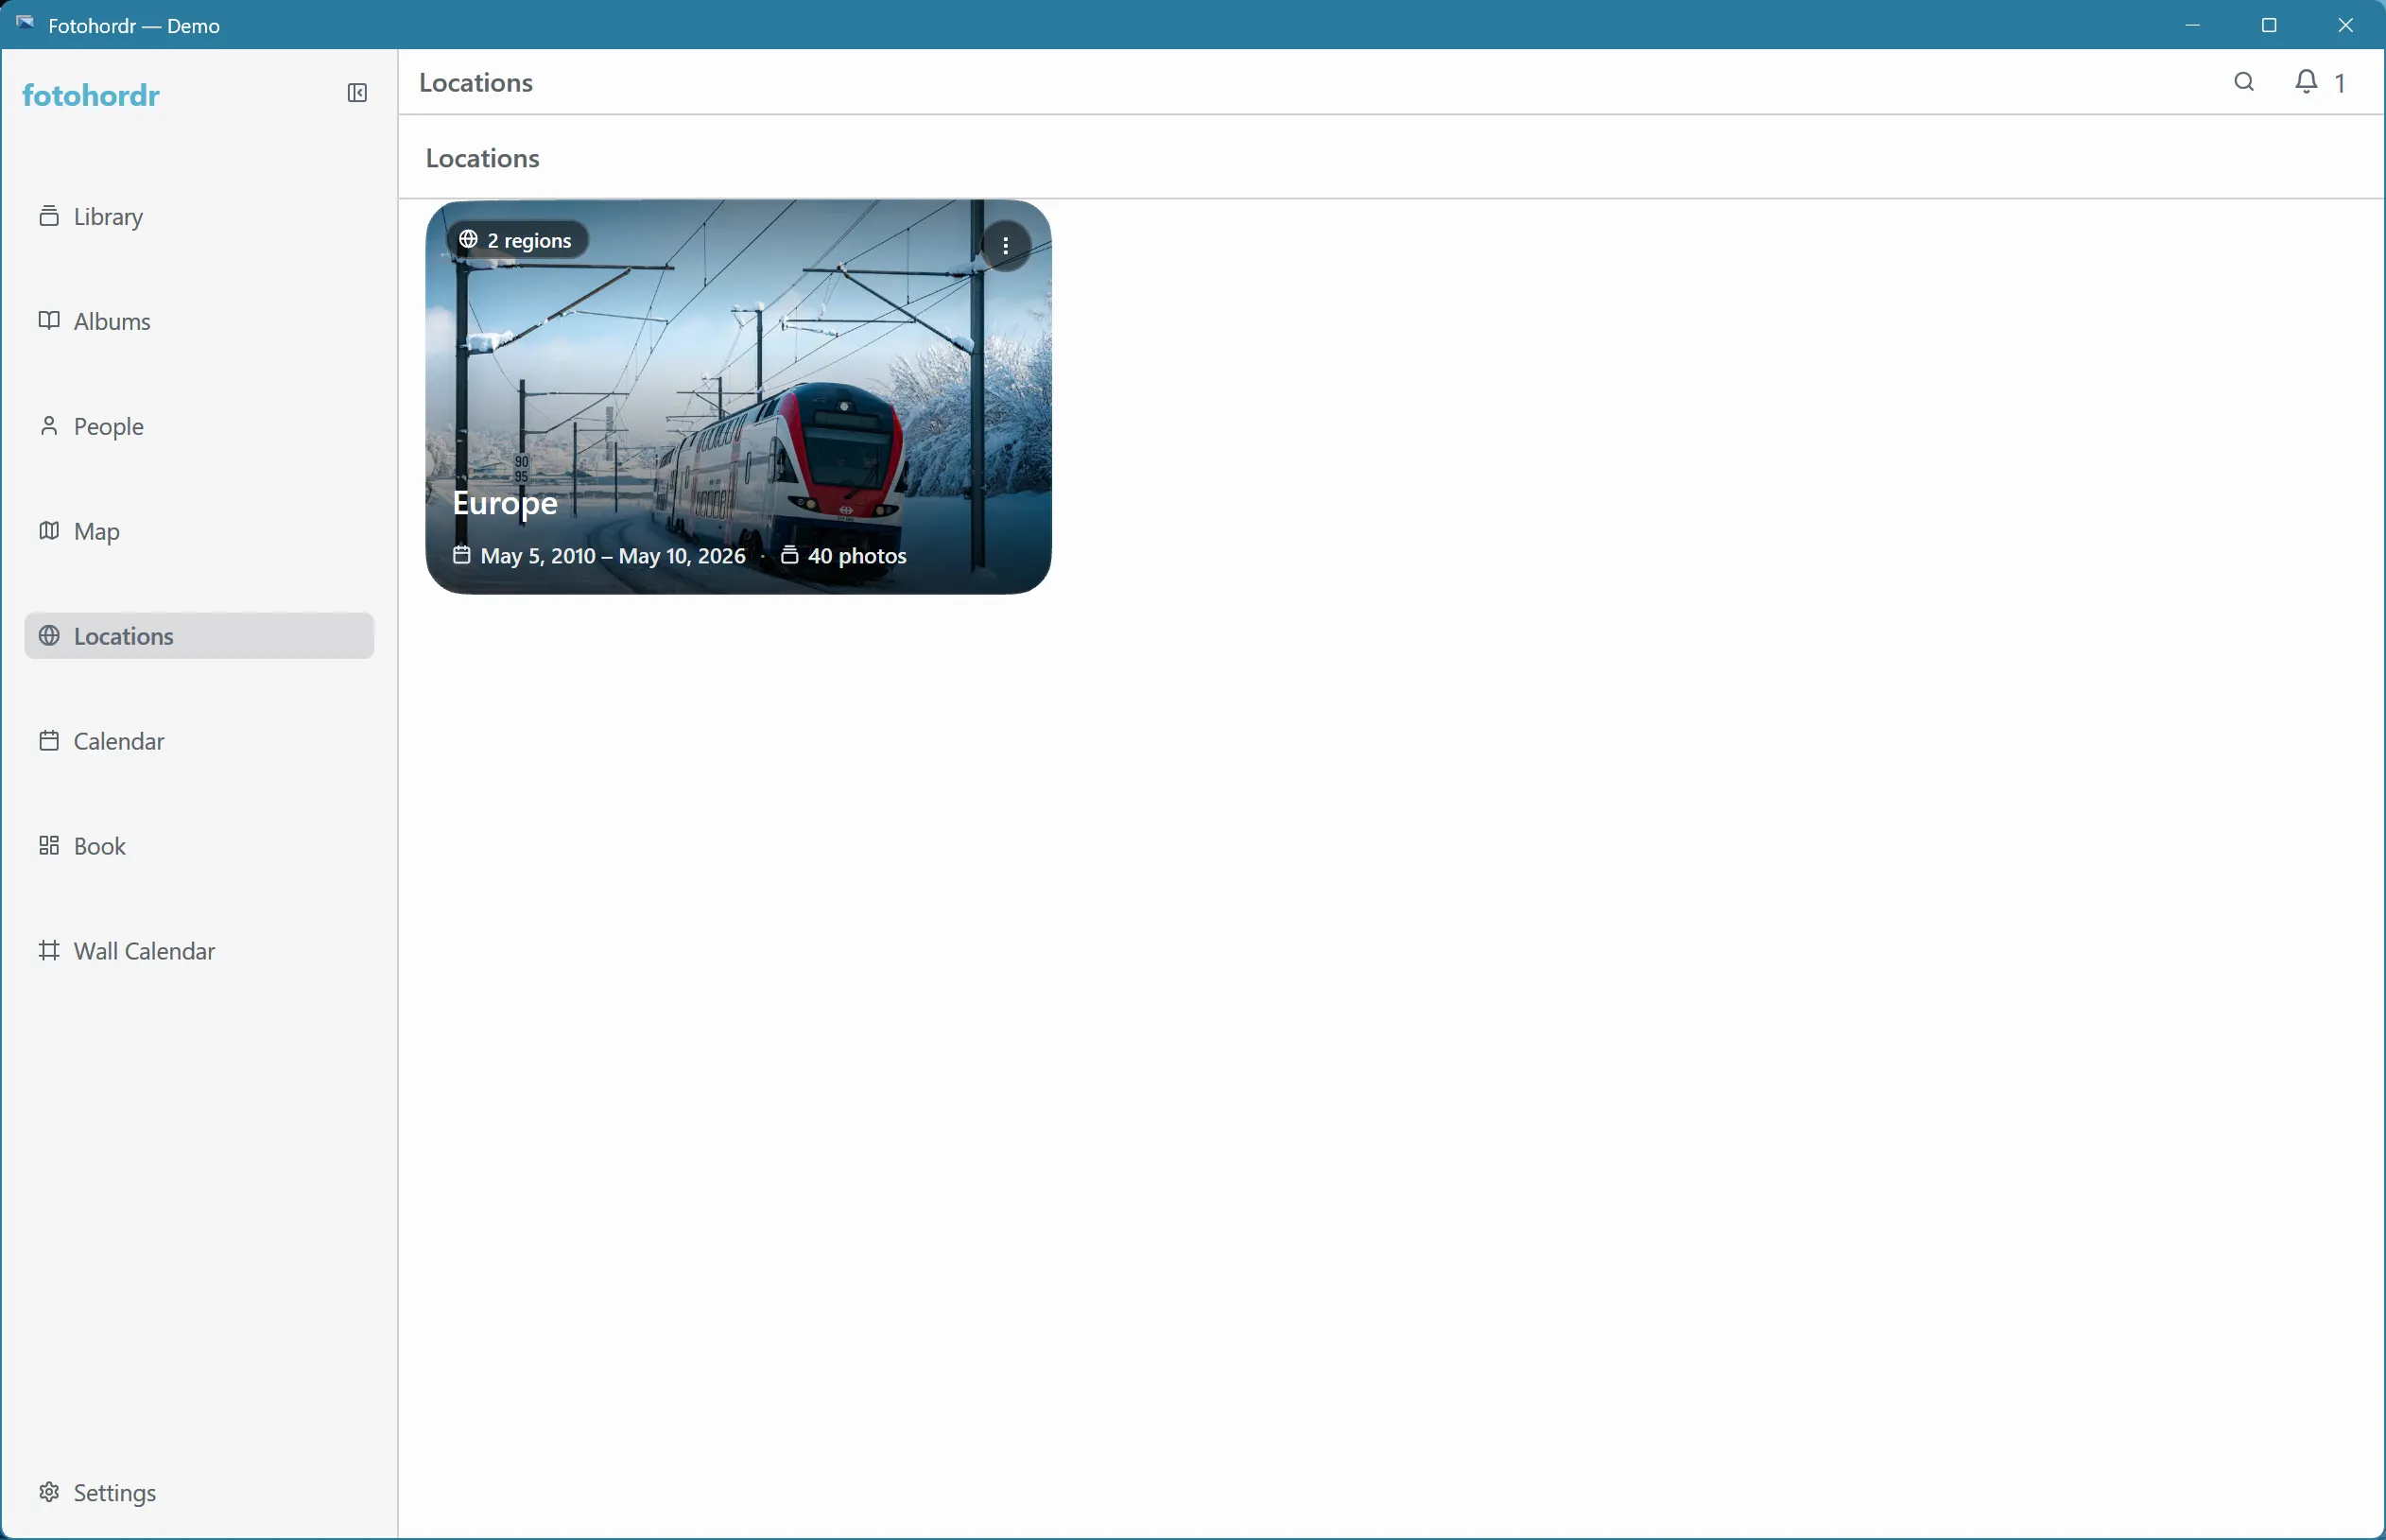2386x1540 pixels.
Task: Go to Library section
Action: (x=199, y=216)
